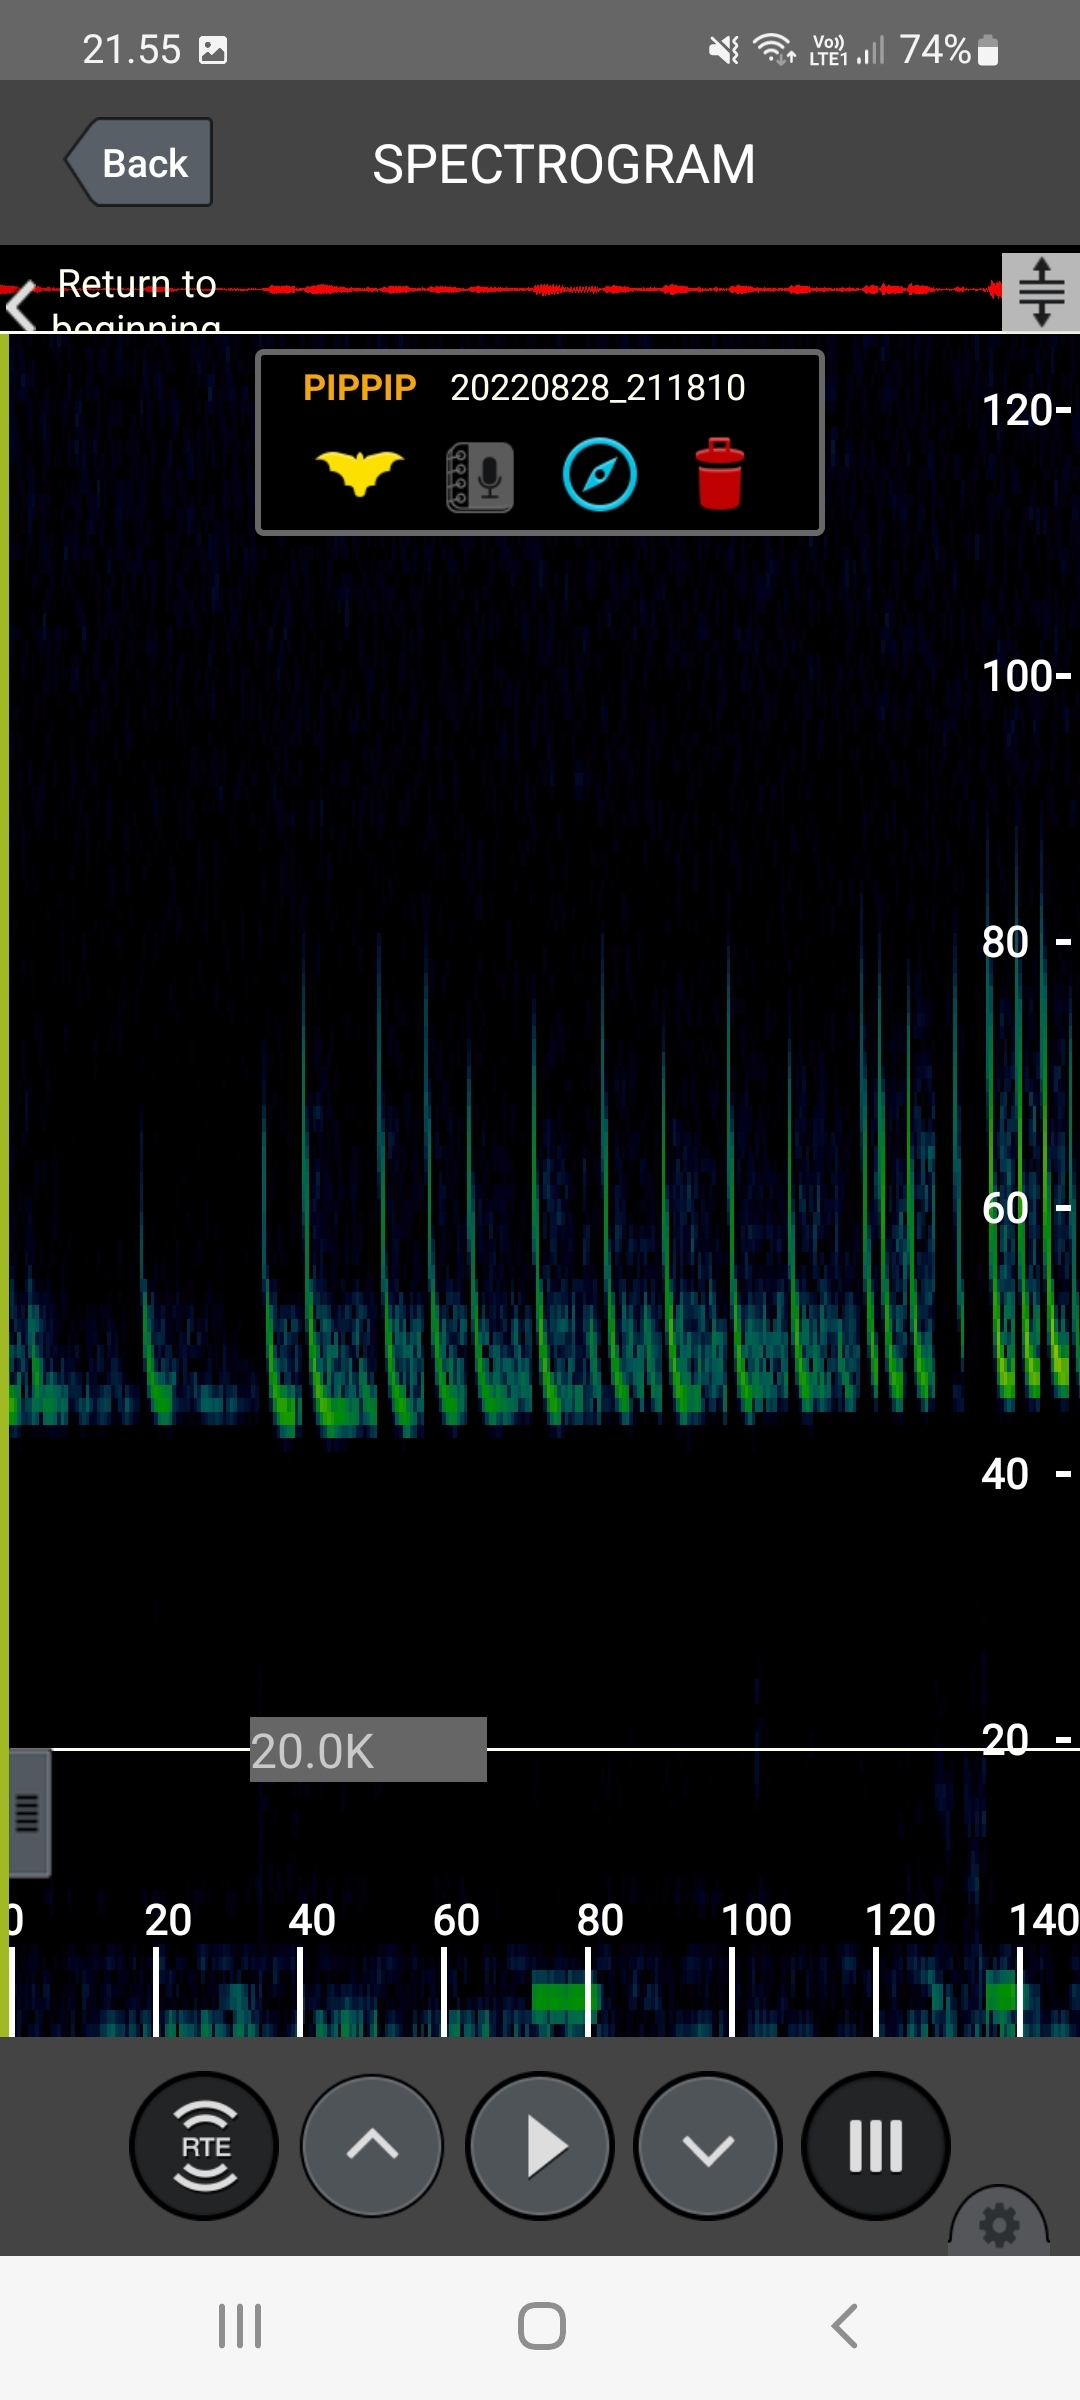Delete recording with red trash can
Screen dimensions: 1080x2400
coord(719,474)
